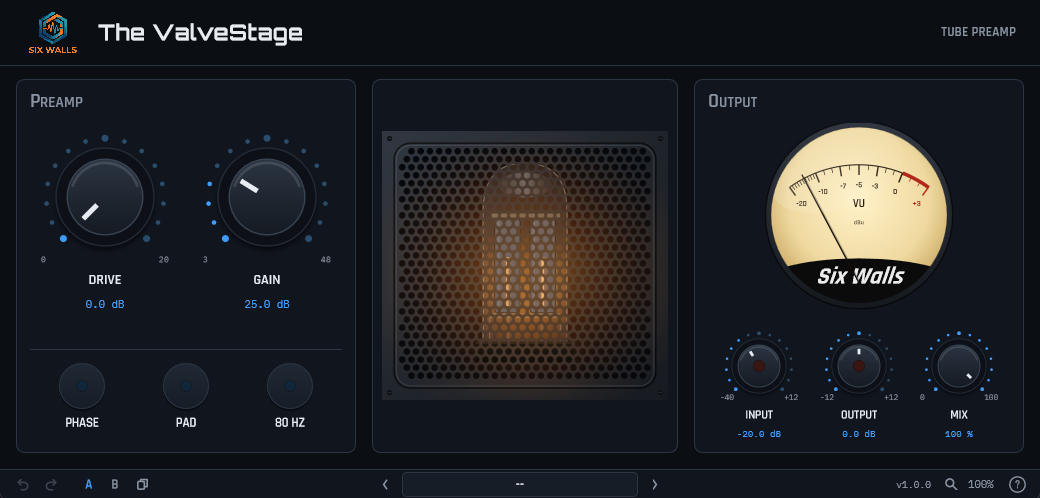
Task: Click the copy A/B state icon
Action: (142, 485)
